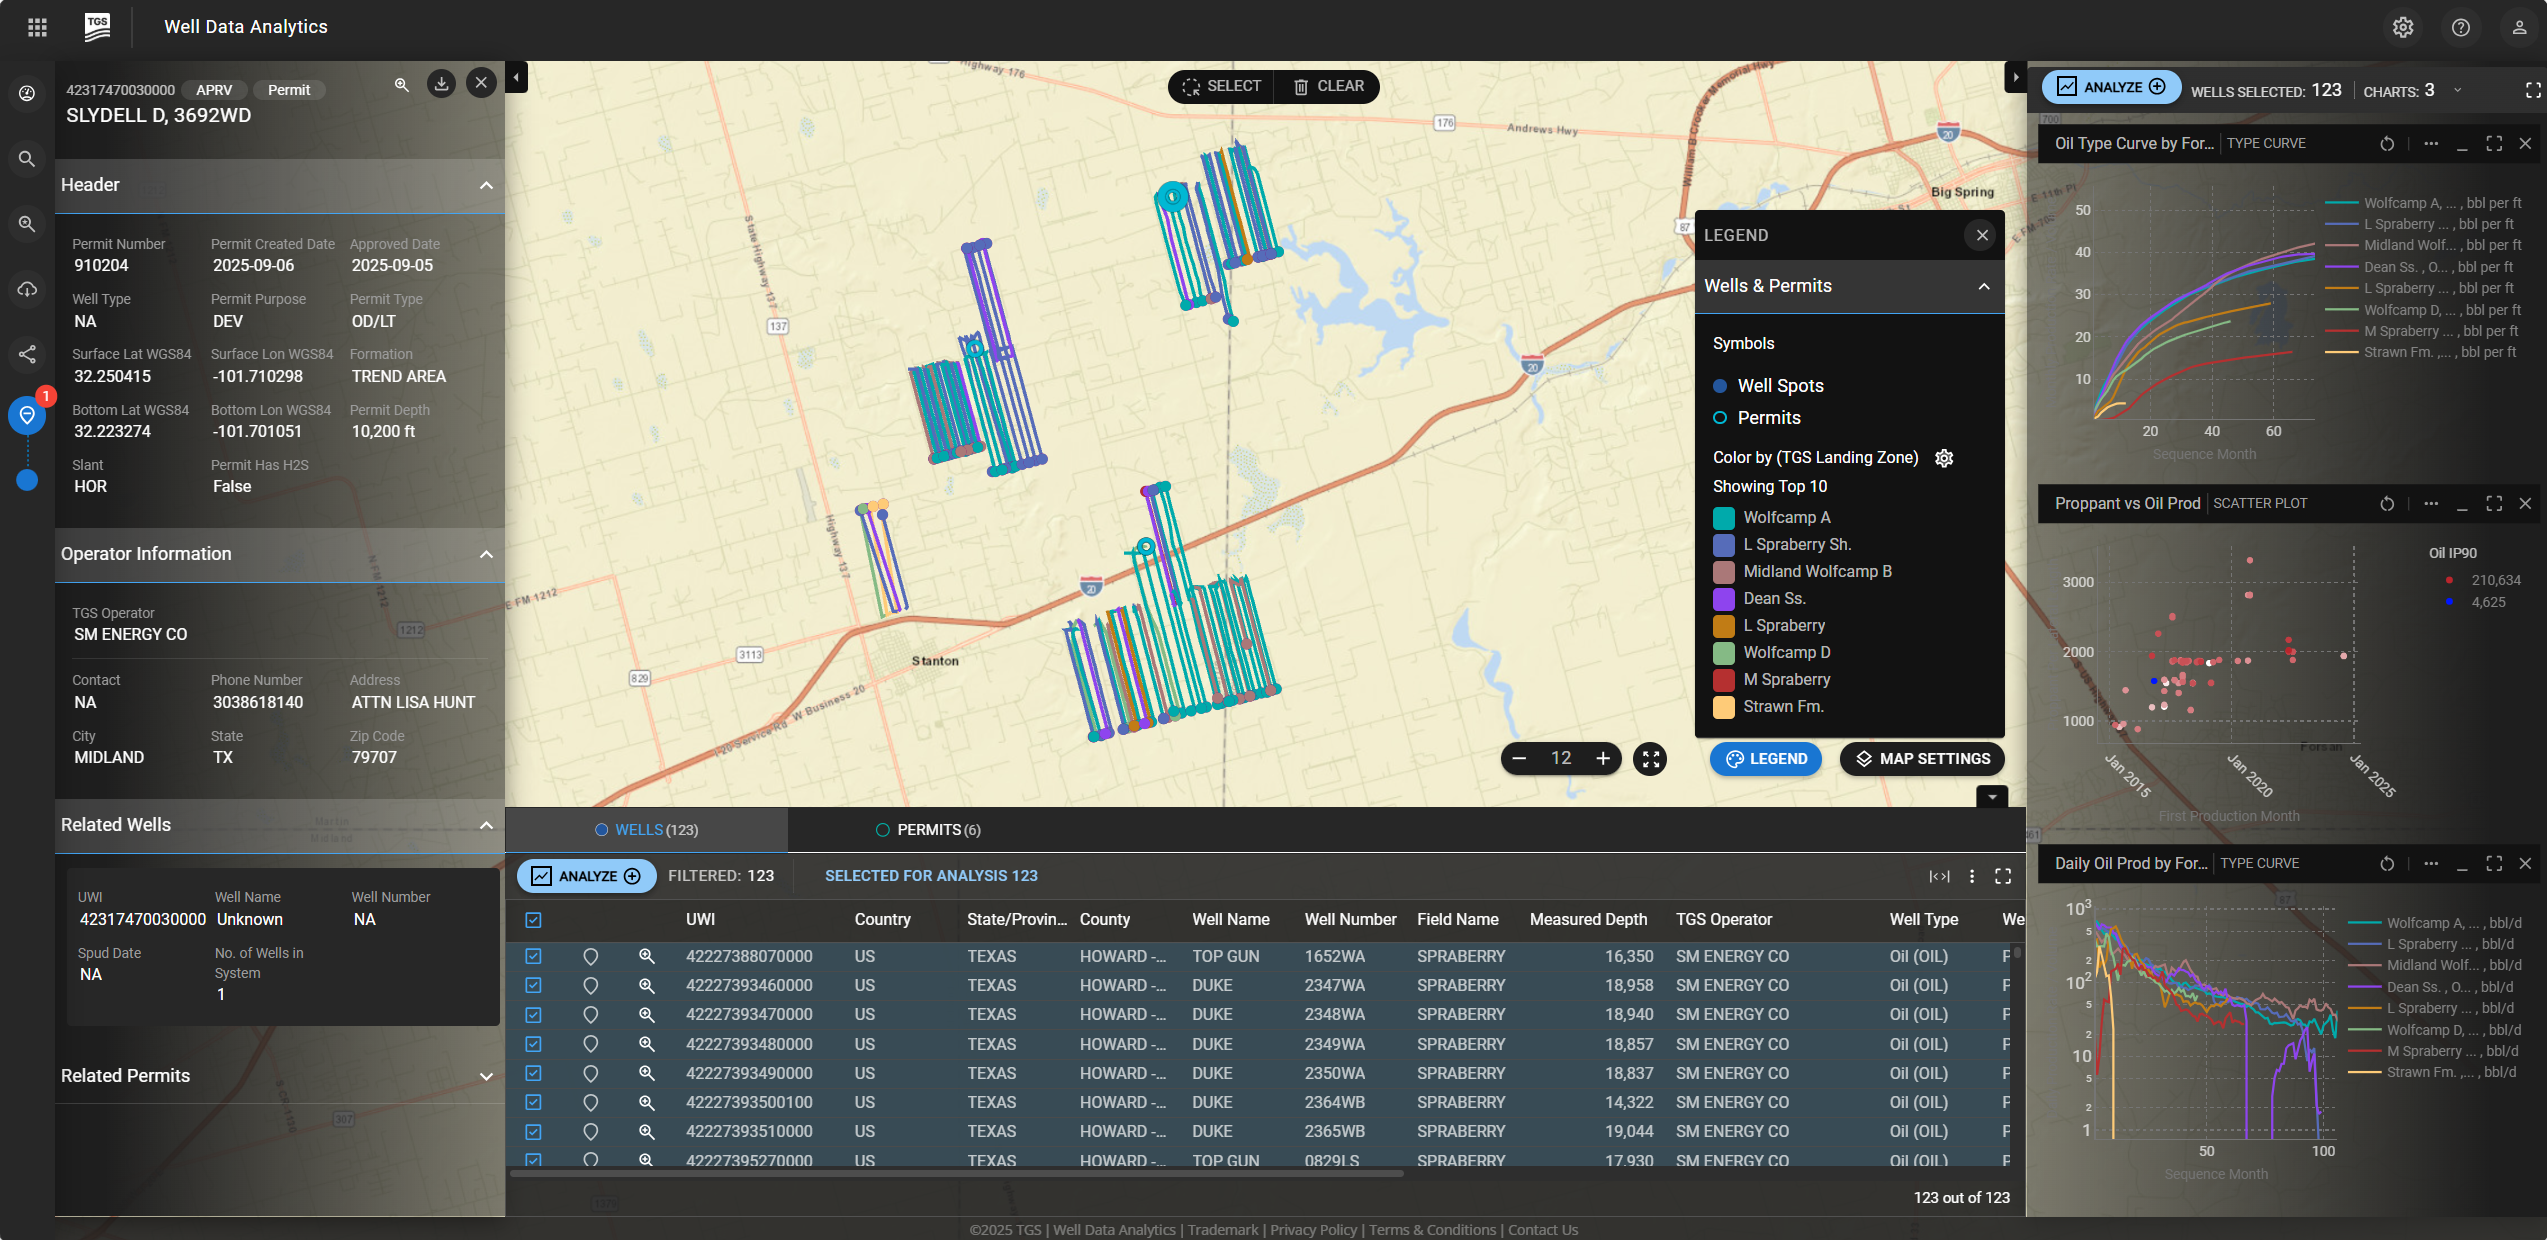Zoom to well 42227393460000 magnifier icon

click(647, 986)
